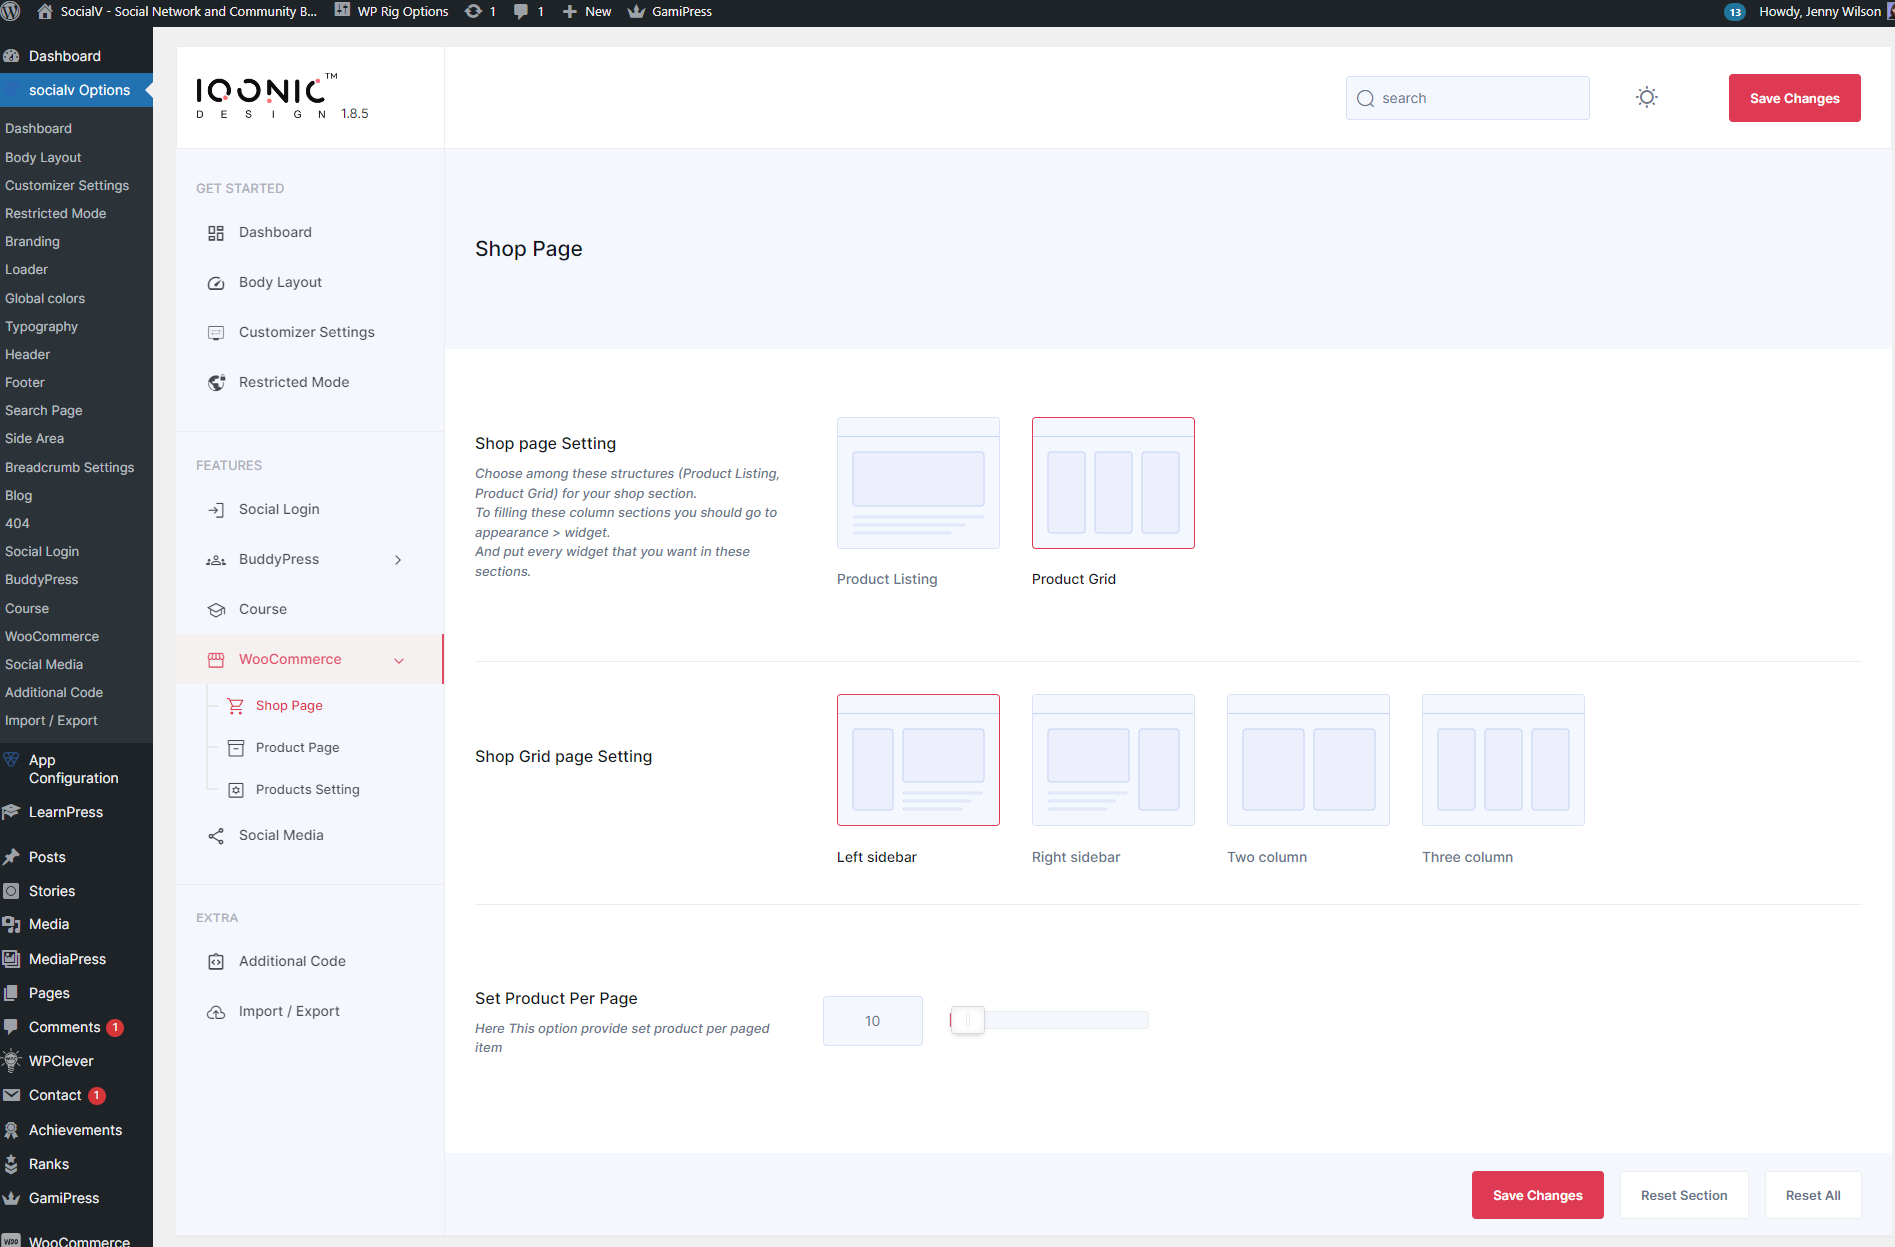The height and width of the screenshot is (1247, 1895).
Task: Open Shop Page submenu item
Action: click(289, 706)
